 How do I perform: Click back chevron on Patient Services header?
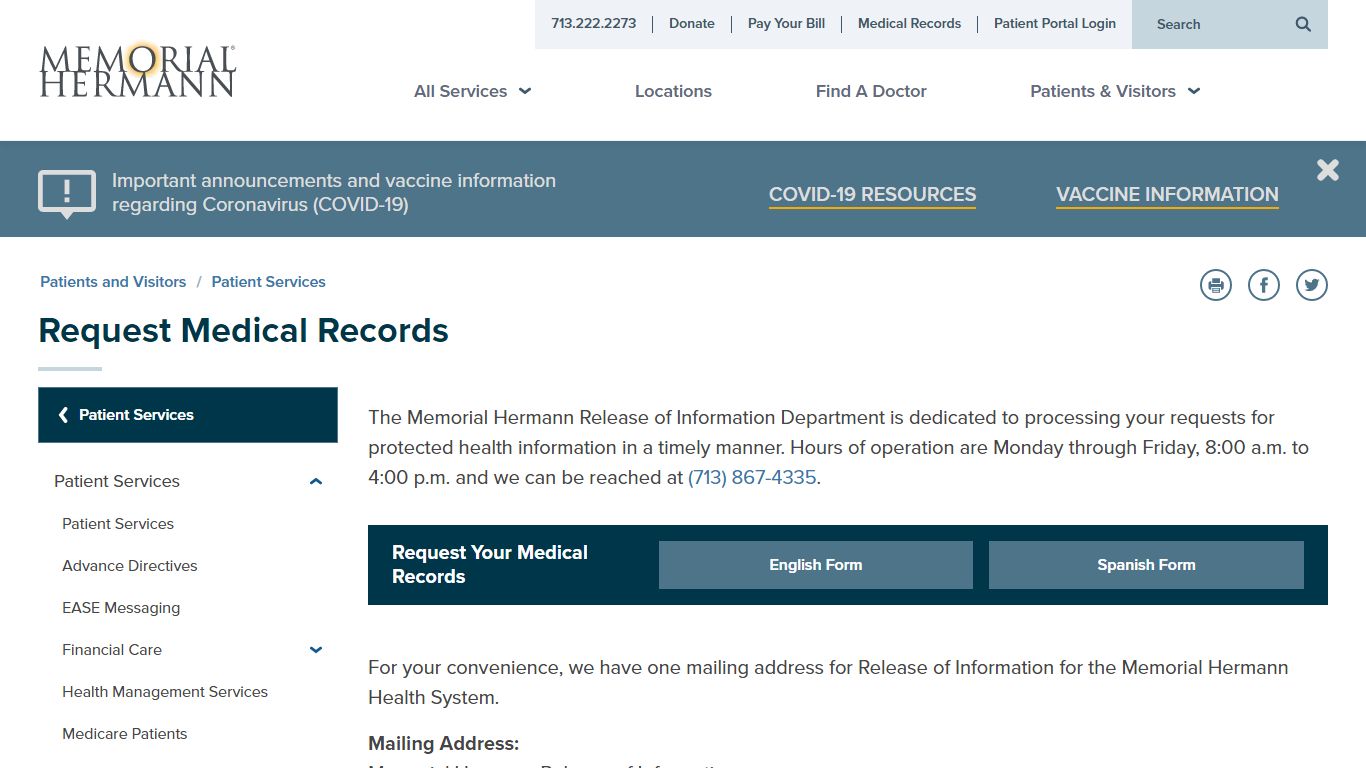pos(63,415)
